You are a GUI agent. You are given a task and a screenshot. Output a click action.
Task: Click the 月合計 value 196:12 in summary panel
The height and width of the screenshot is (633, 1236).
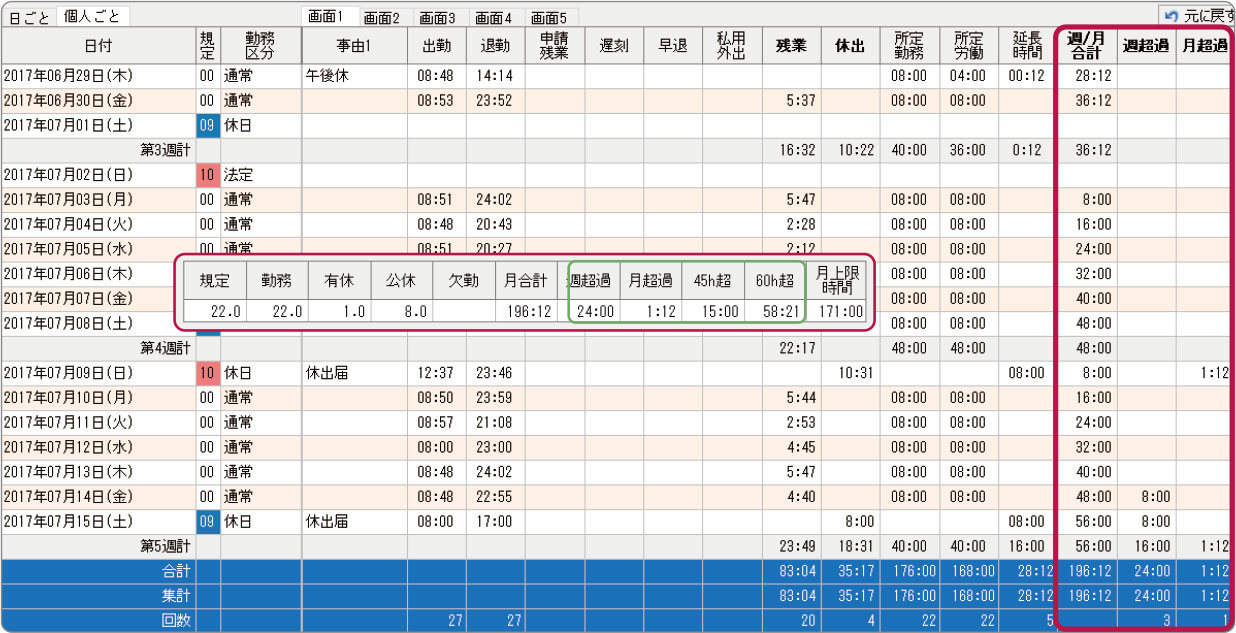(527, 311)
